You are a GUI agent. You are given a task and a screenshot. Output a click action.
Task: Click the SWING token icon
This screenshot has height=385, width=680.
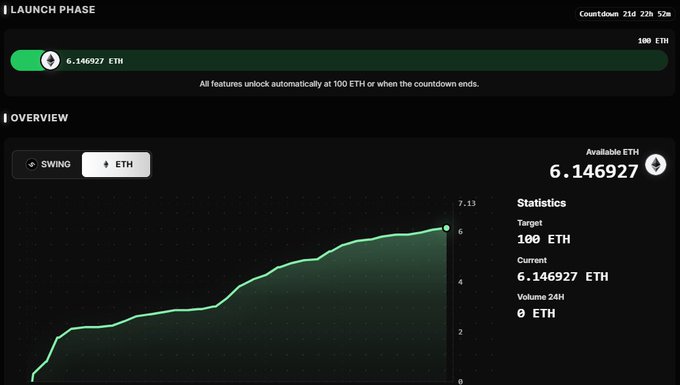(32, 164)
